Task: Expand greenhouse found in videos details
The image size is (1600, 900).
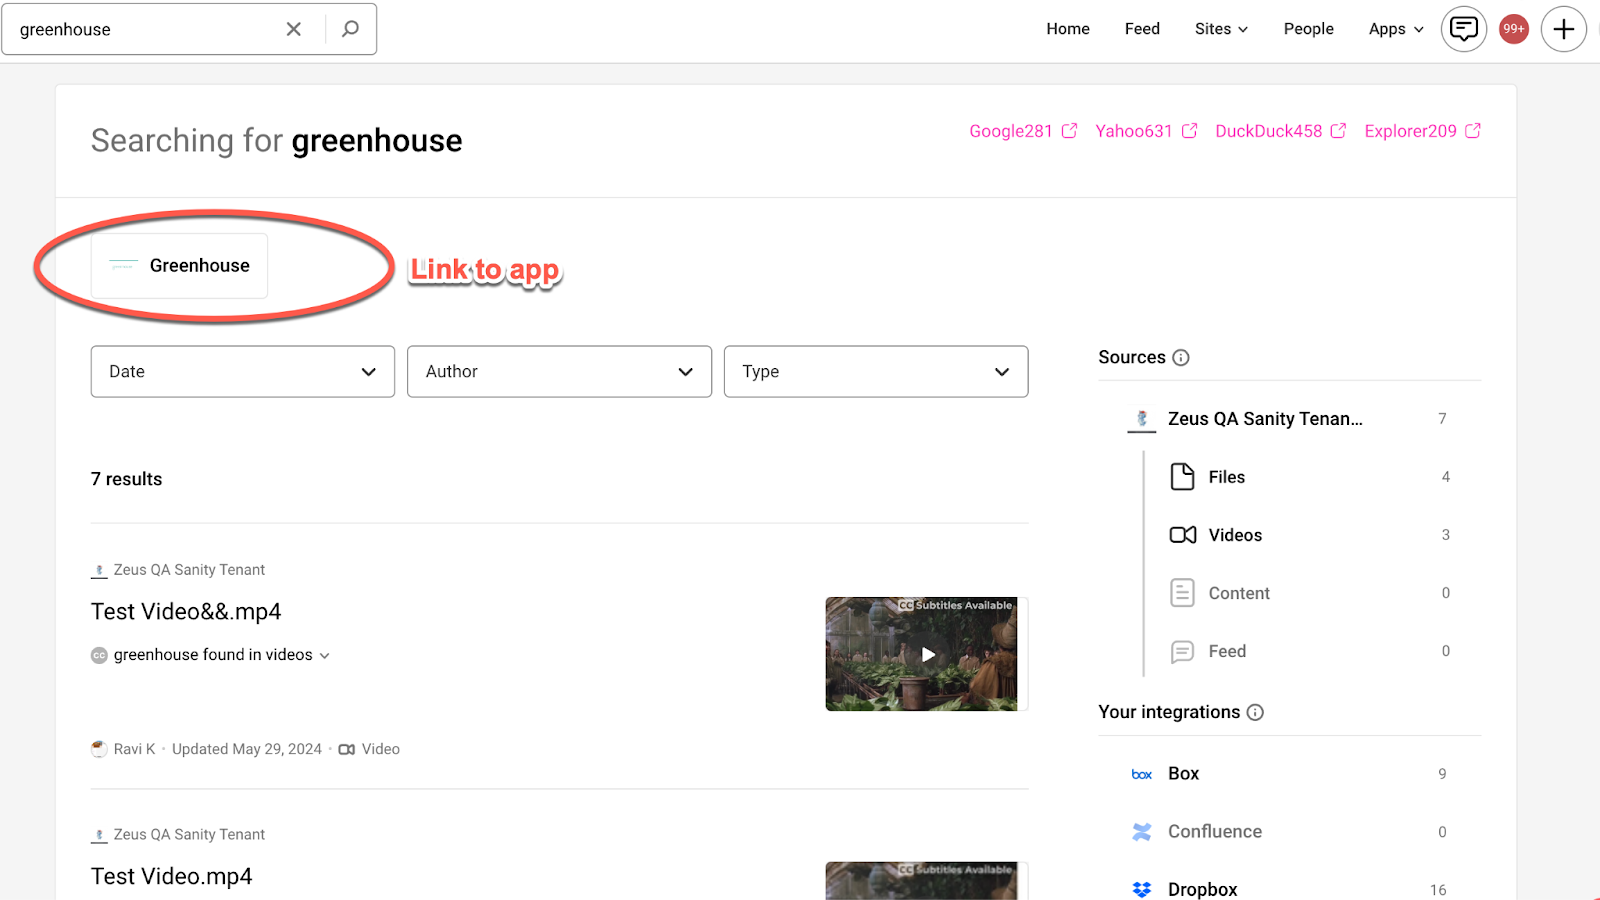Action: coord(324,655)
